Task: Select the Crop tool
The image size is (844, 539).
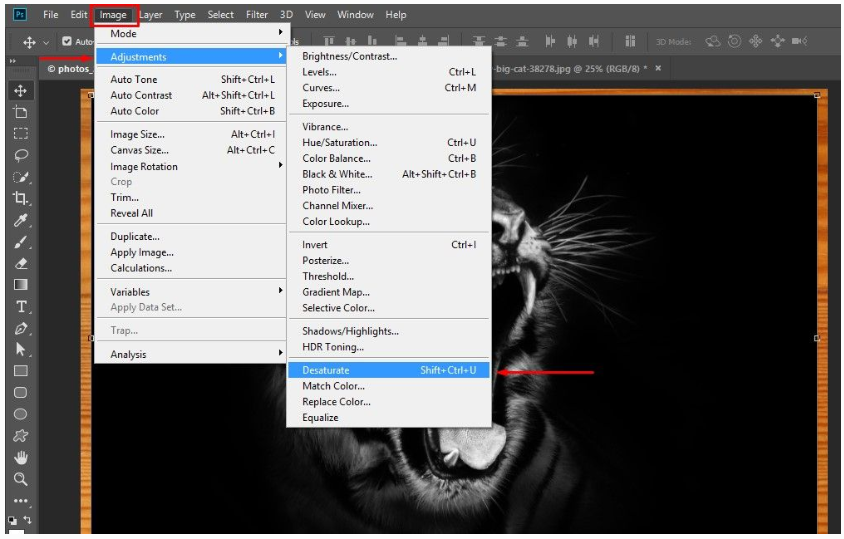Action: tap(20, 198)
